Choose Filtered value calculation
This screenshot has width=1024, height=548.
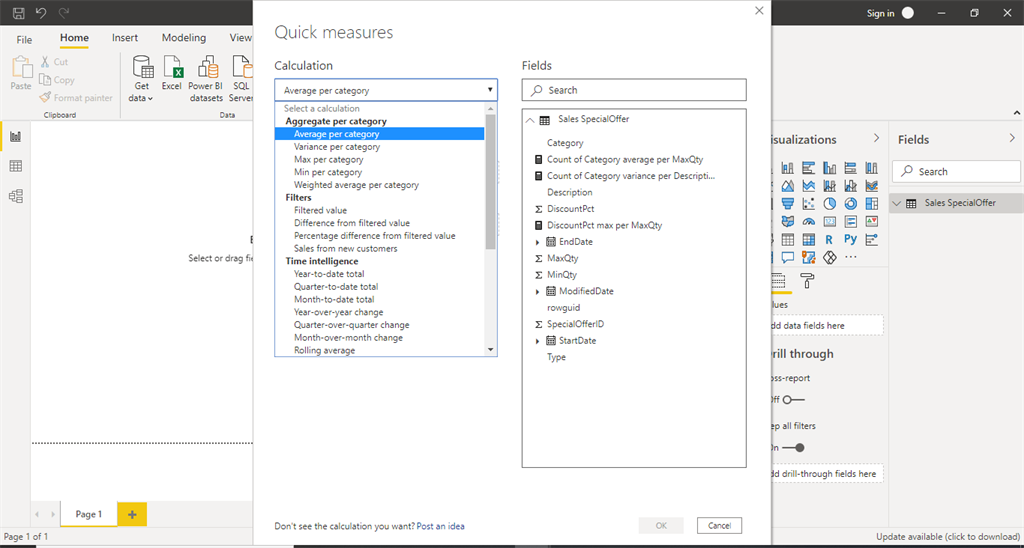click(x=321, y=210)
